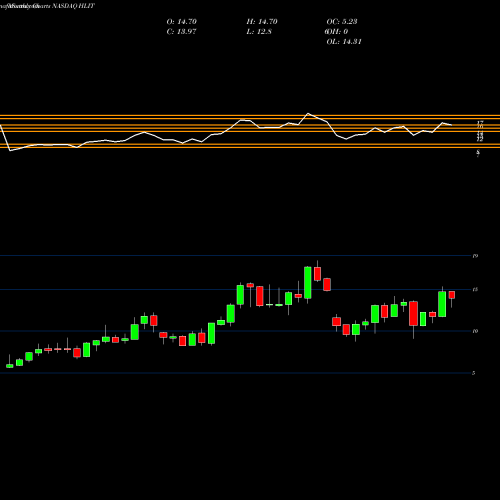Viewport: 500px width, 500px height.
Task: Click the 'OL: 14.31' reading
Action: click(344, 42)
